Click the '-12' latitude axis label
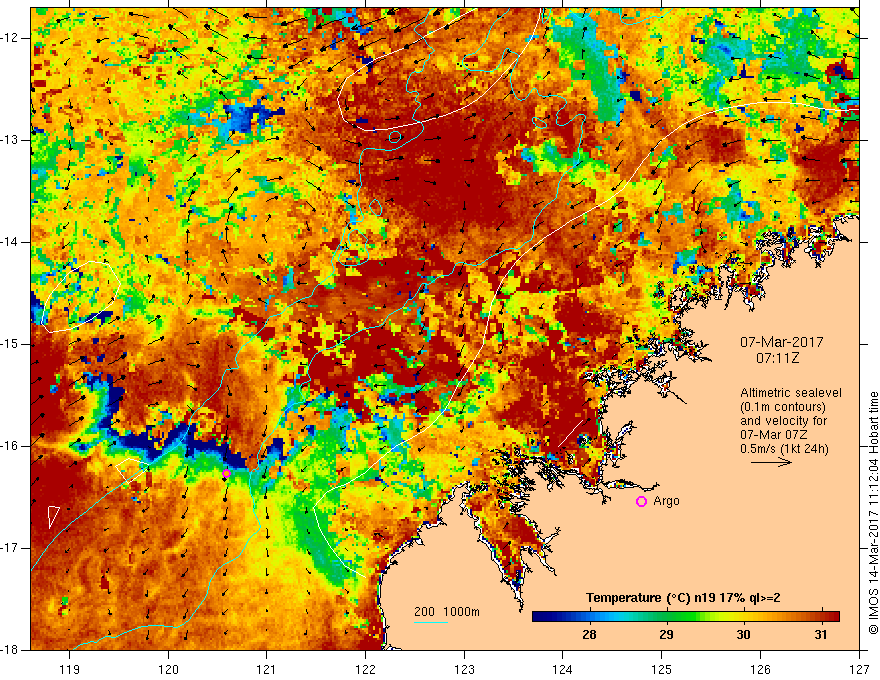The width and height of the screenshot is (880, 680). point(10,38)
